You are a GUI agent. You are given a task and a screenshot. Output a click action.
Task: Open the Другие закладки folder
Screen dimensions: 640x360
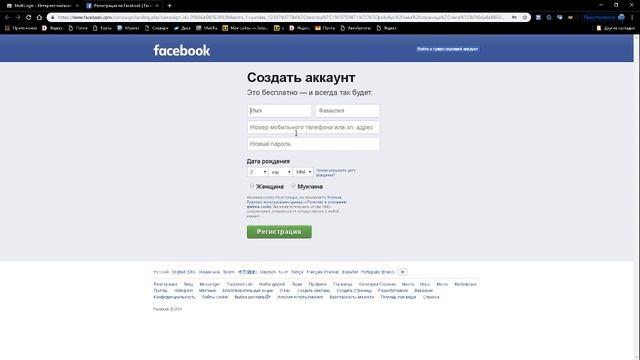tap(616, 28)
